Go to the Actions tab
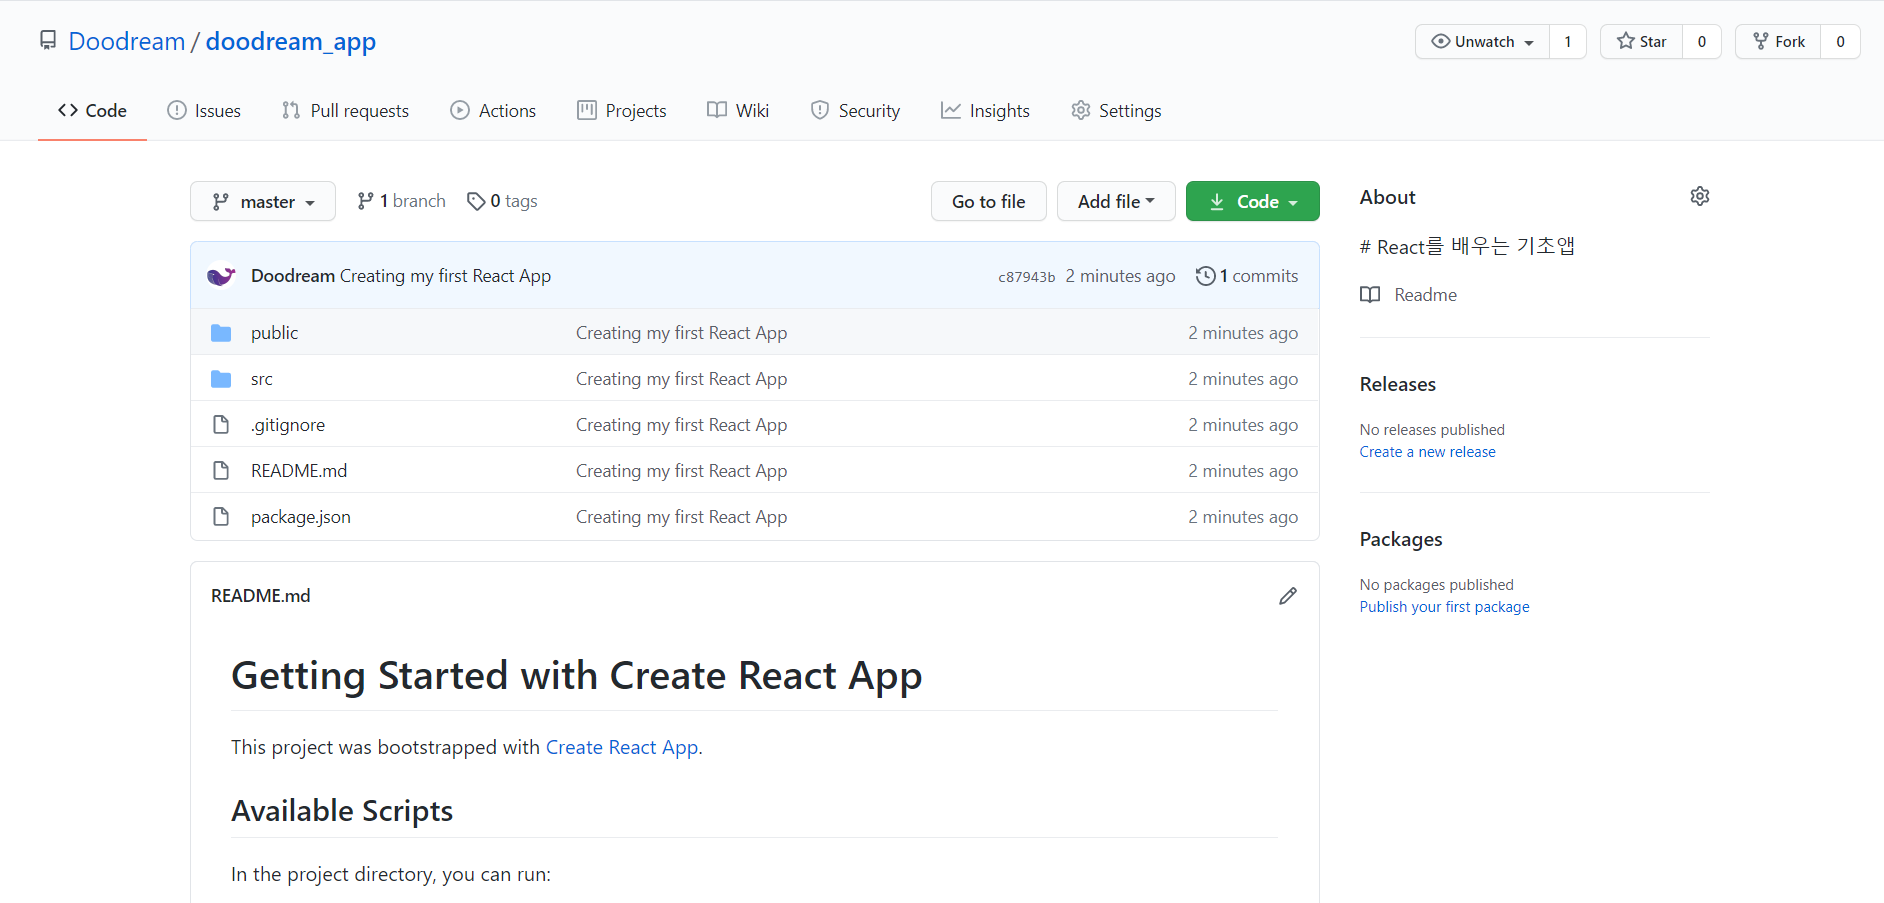1884x903 pixels. tap(493, 111)
